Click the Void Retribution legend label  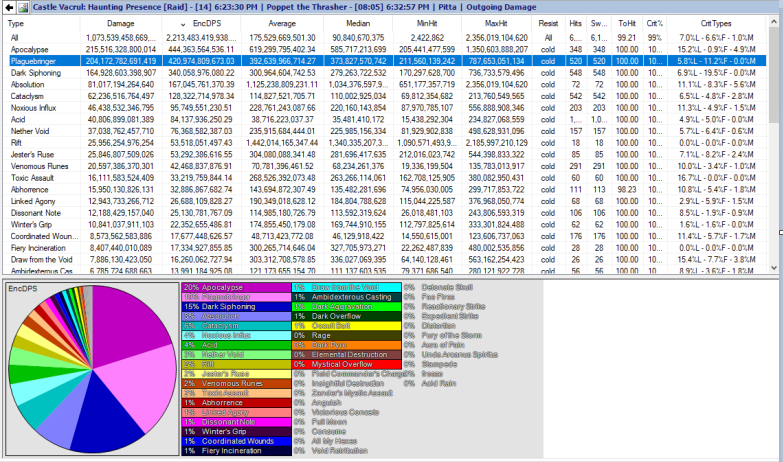pos(340,451)
